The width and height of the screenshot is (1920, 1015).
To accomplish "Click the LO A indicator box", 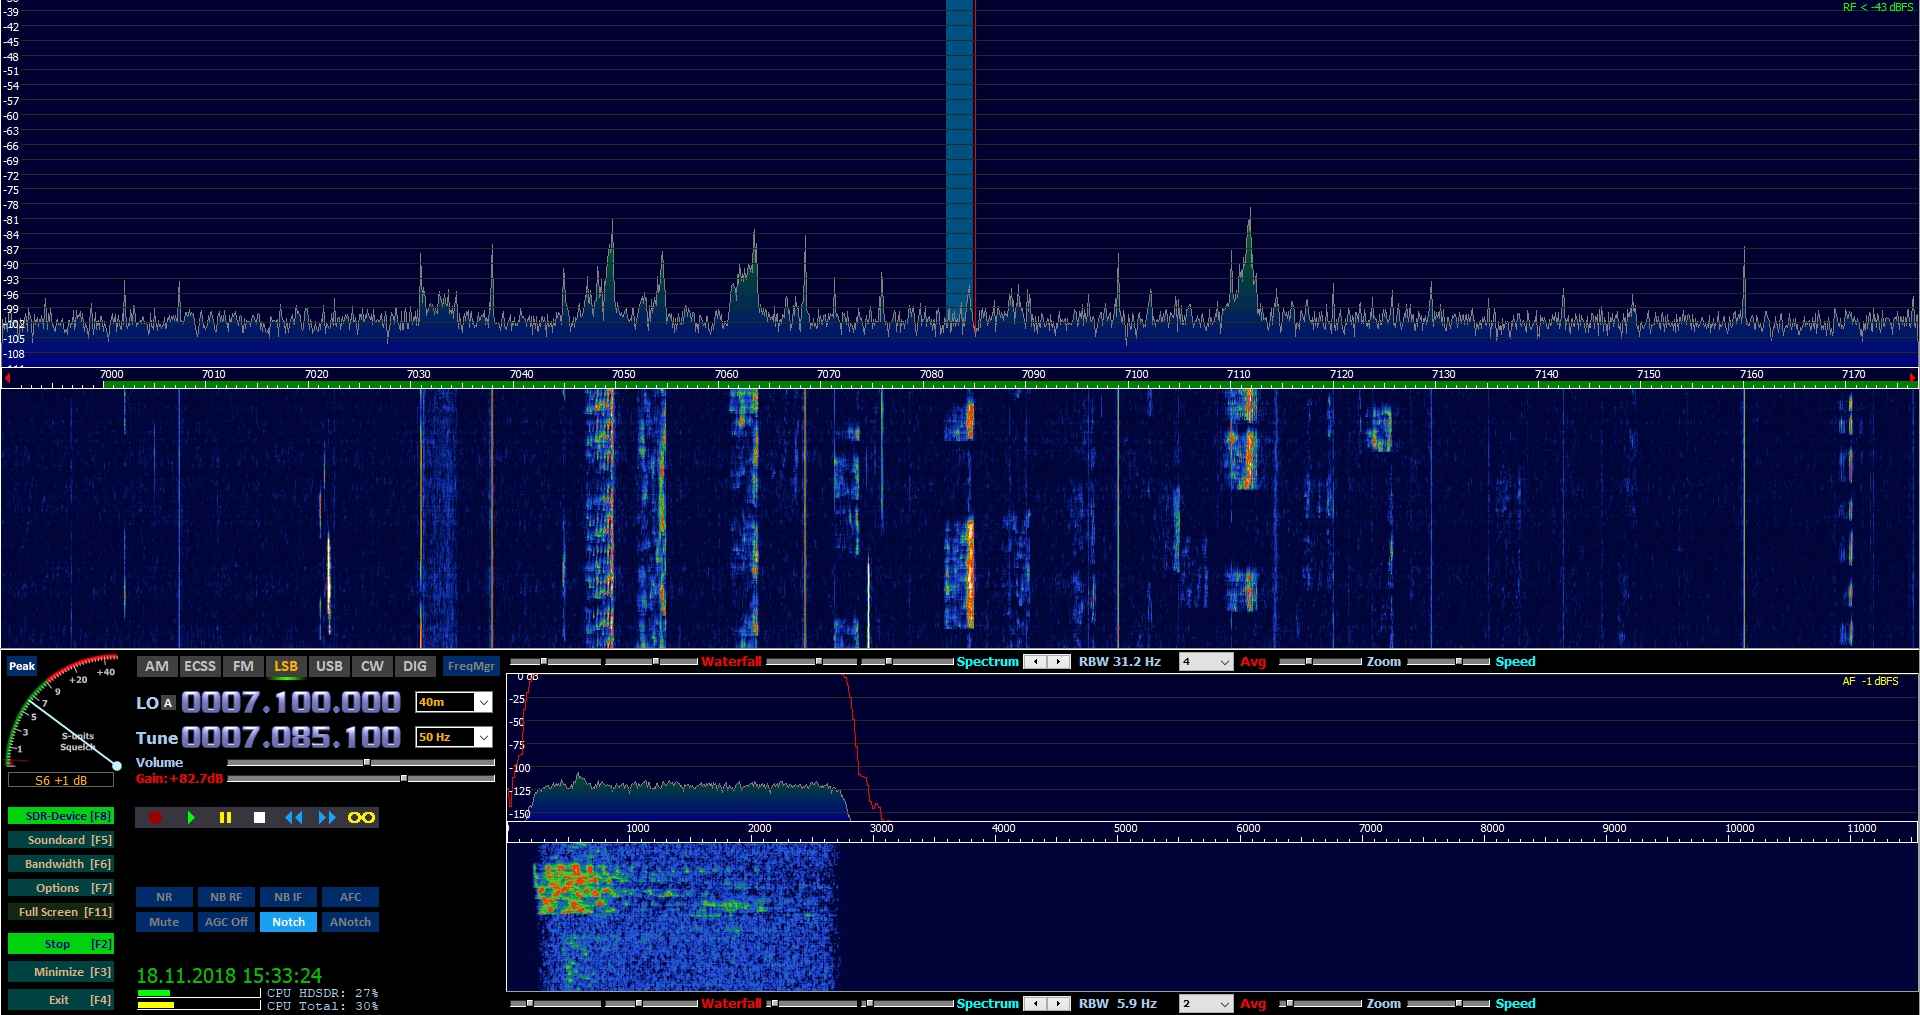I will 168,703.
